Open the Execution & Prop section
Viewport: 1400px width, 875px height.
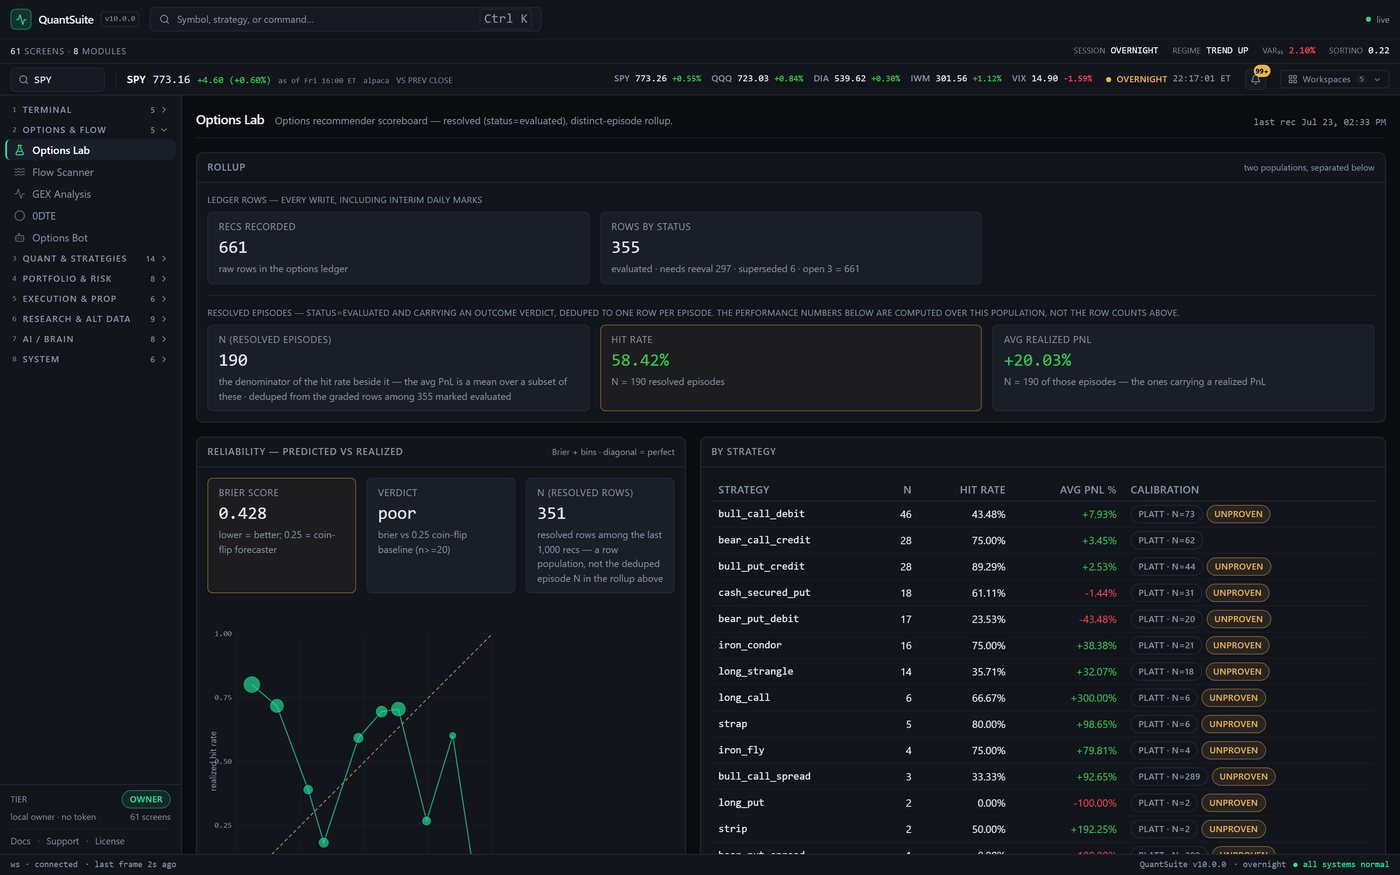click(x=90, y=299)
